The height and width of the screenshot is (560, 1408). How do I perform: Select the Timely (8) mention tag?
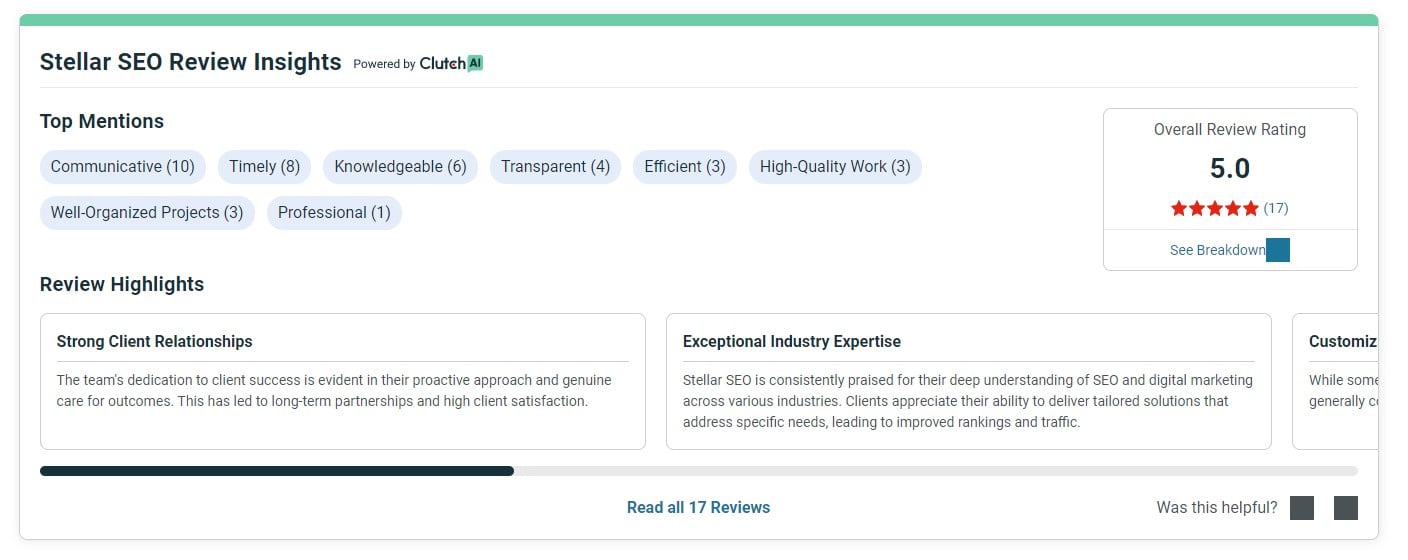tap(264, 167)
